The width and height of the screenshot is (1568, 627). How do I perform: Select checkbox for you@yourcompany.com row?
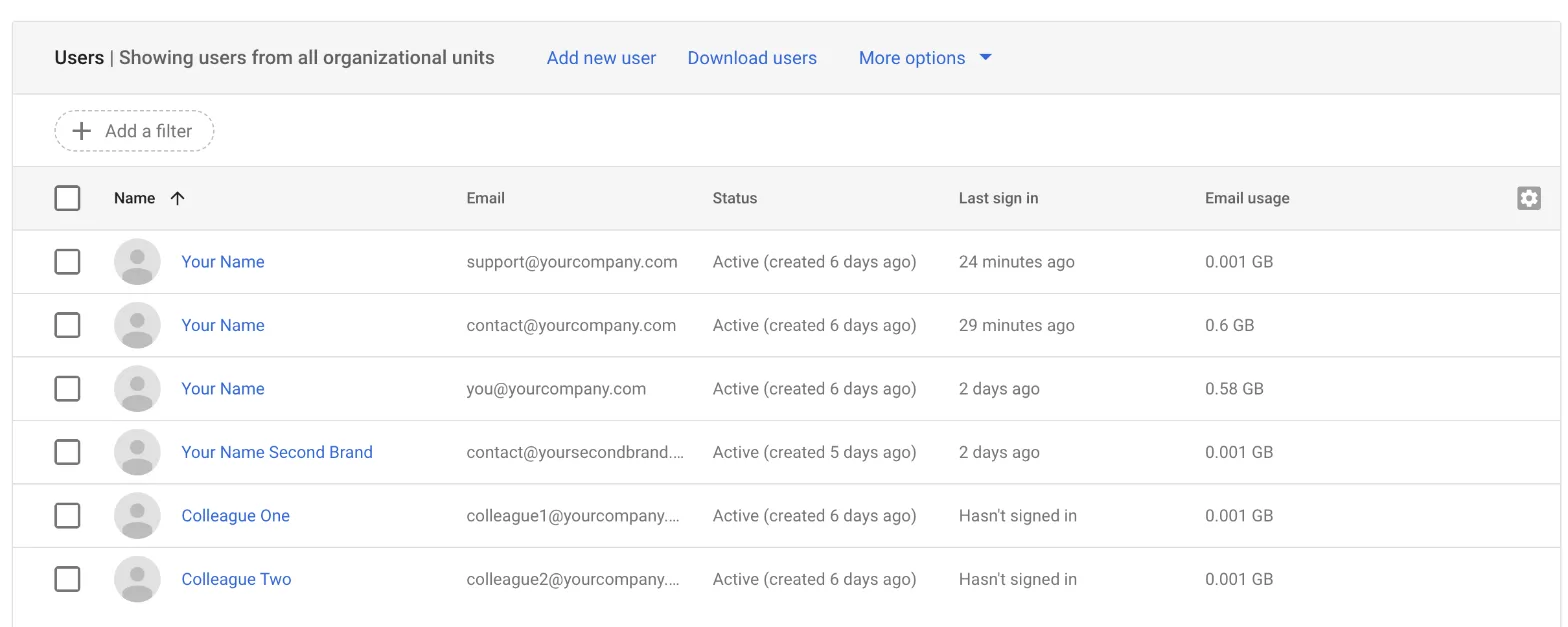click(x=67, y=389)
